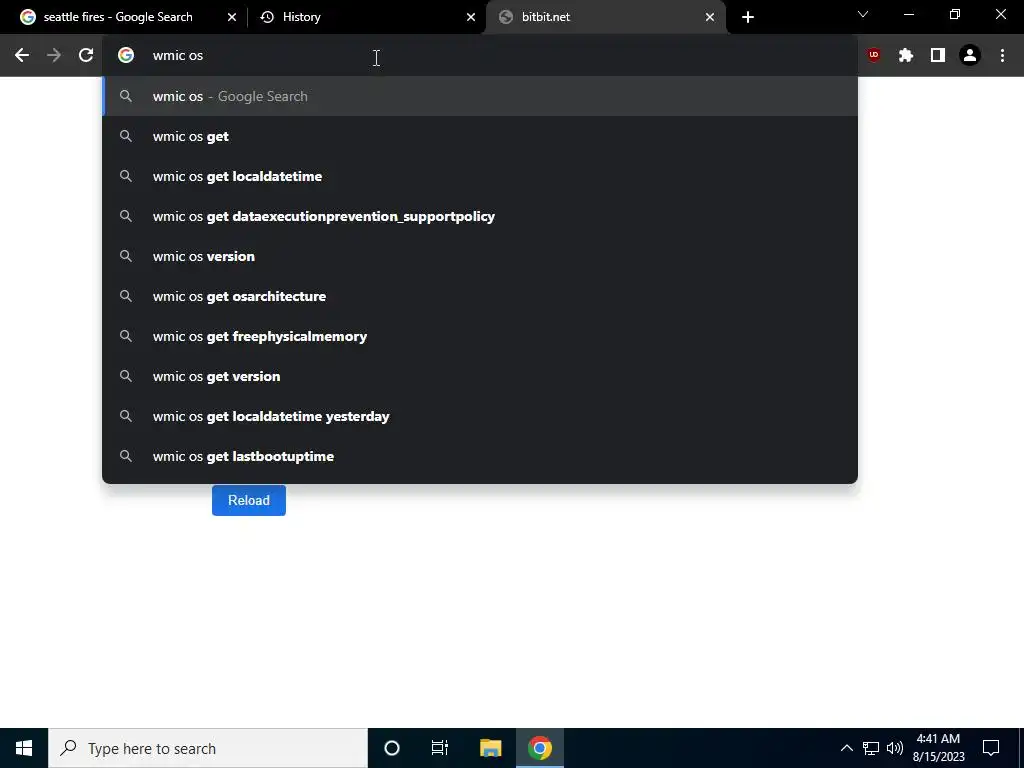Click the taskbar 'Type here to search' box

[x=208, y=748]
